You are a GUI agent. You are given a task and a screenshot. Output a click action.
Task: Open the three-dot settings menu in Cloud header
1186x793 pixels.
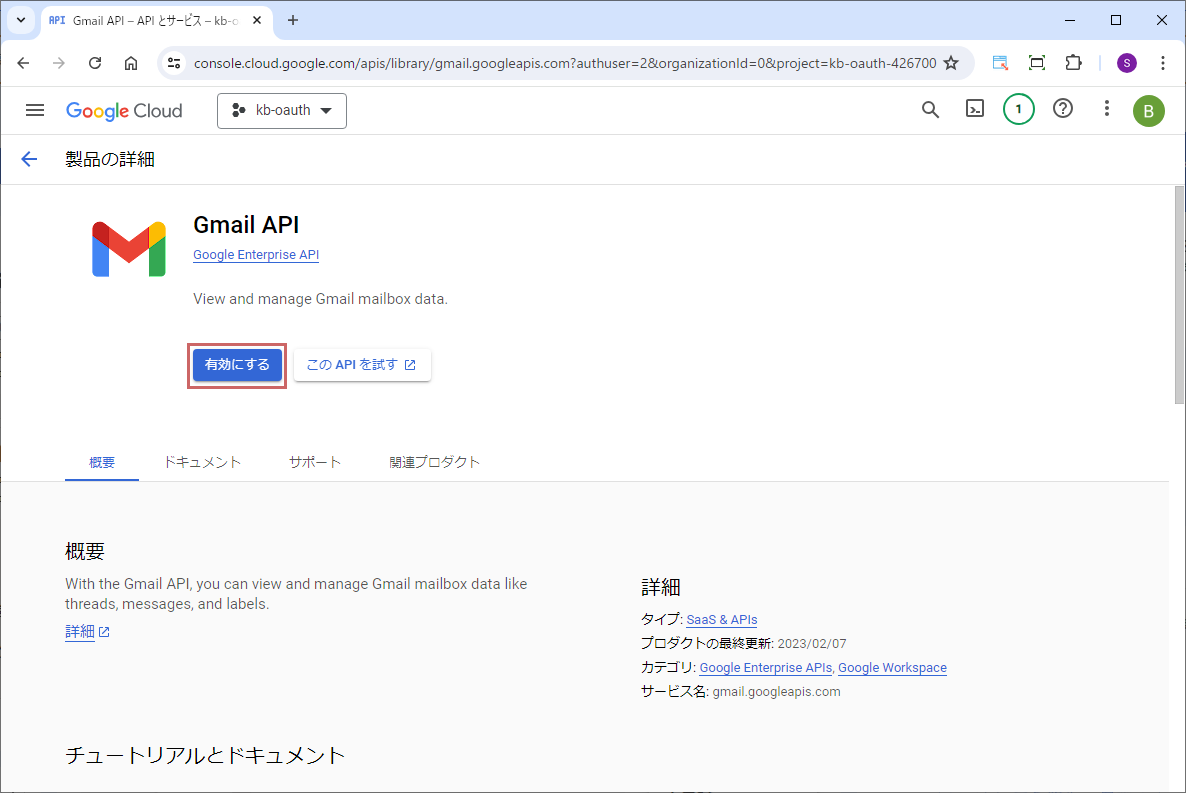click(x=1106, y=110)
